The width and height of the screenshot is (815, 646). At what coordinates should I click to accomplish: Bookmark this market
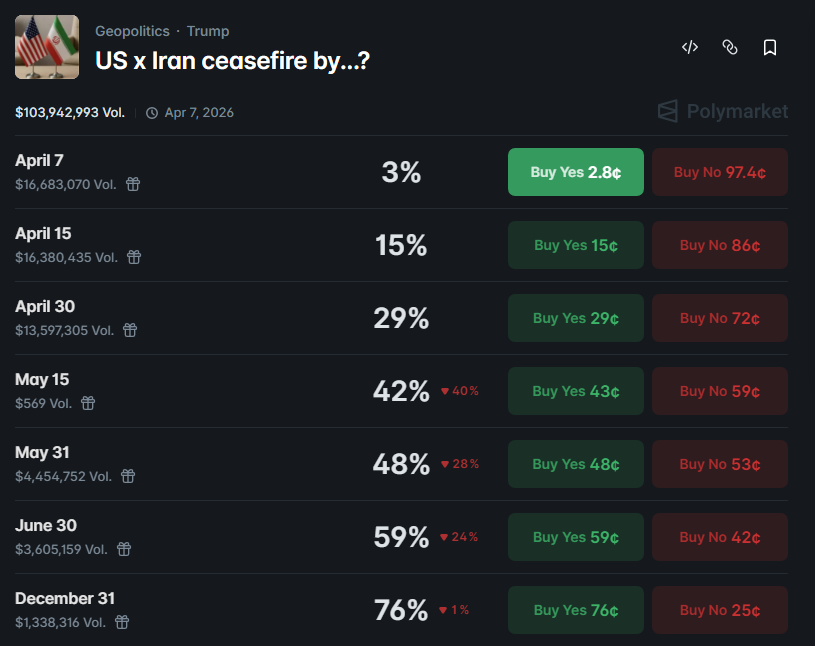click(770, 46)
